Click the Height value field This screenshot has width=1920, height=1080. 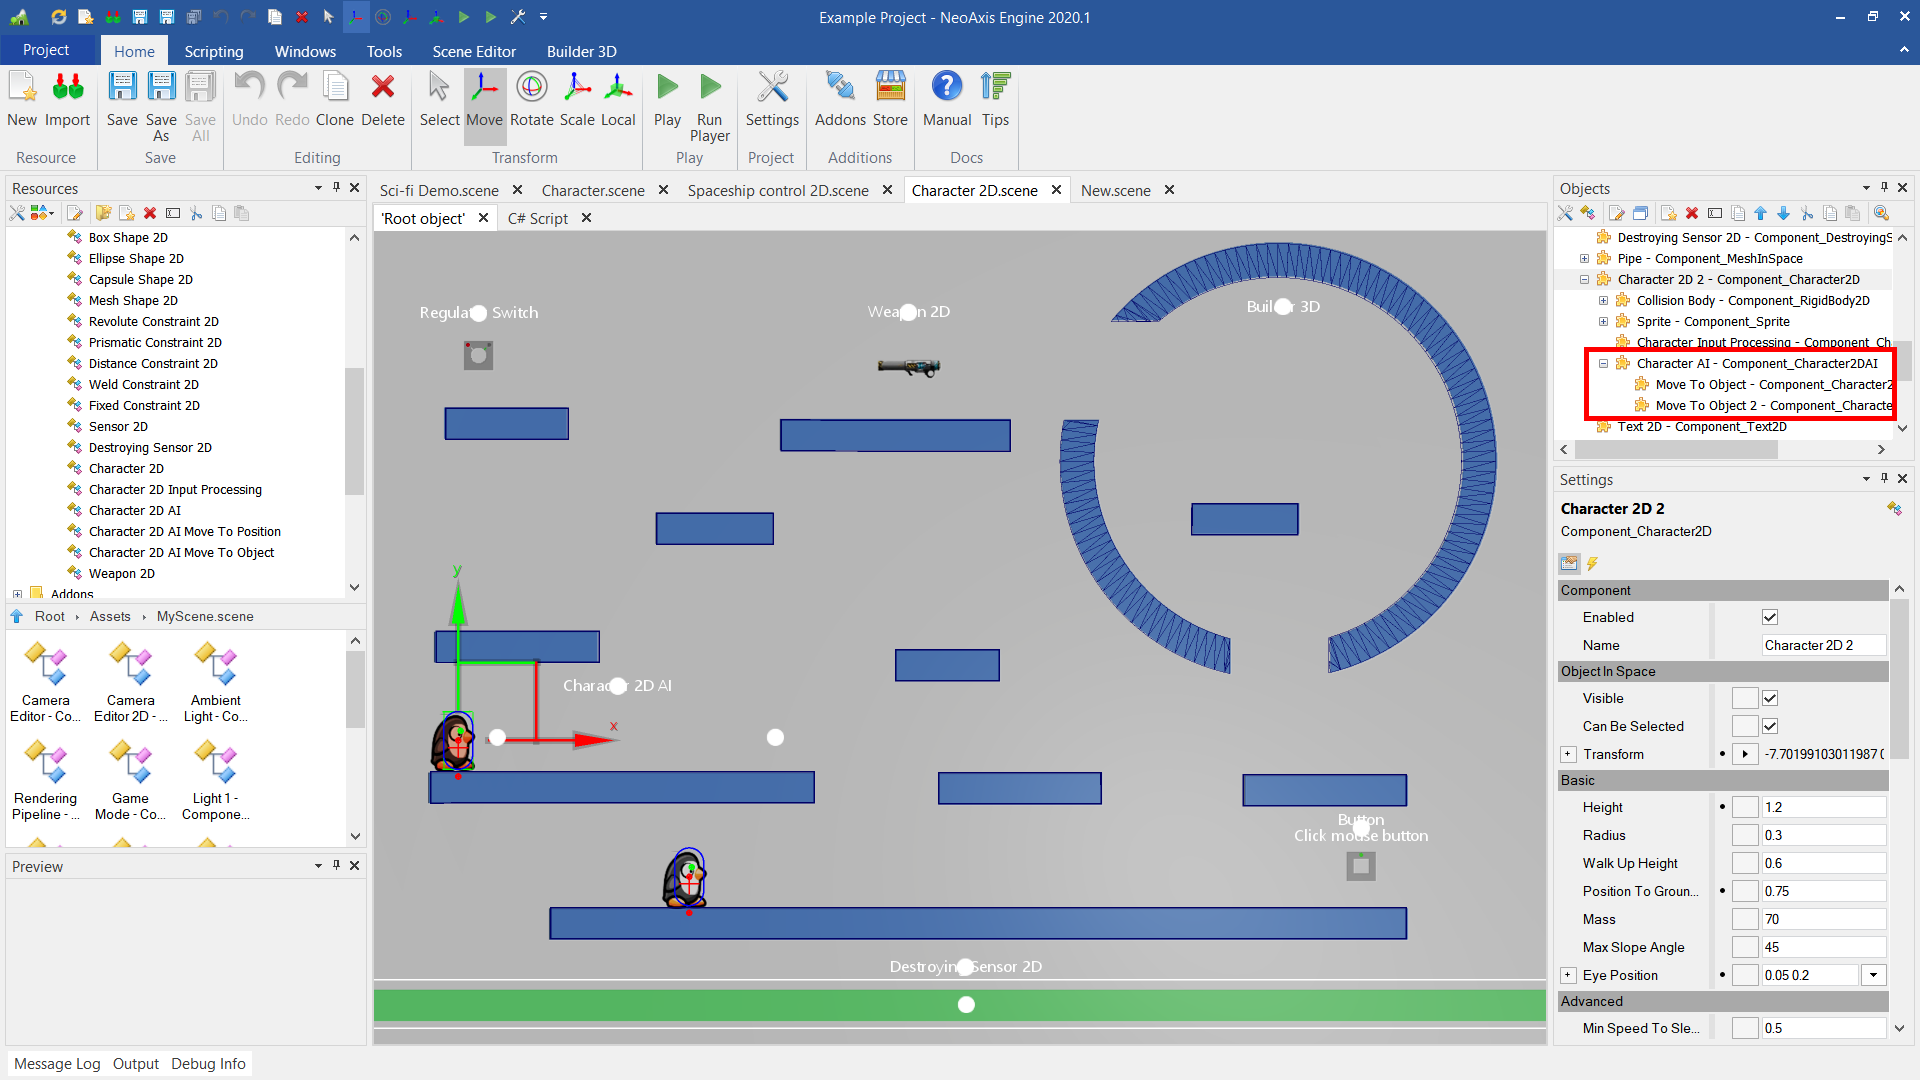1822,807
